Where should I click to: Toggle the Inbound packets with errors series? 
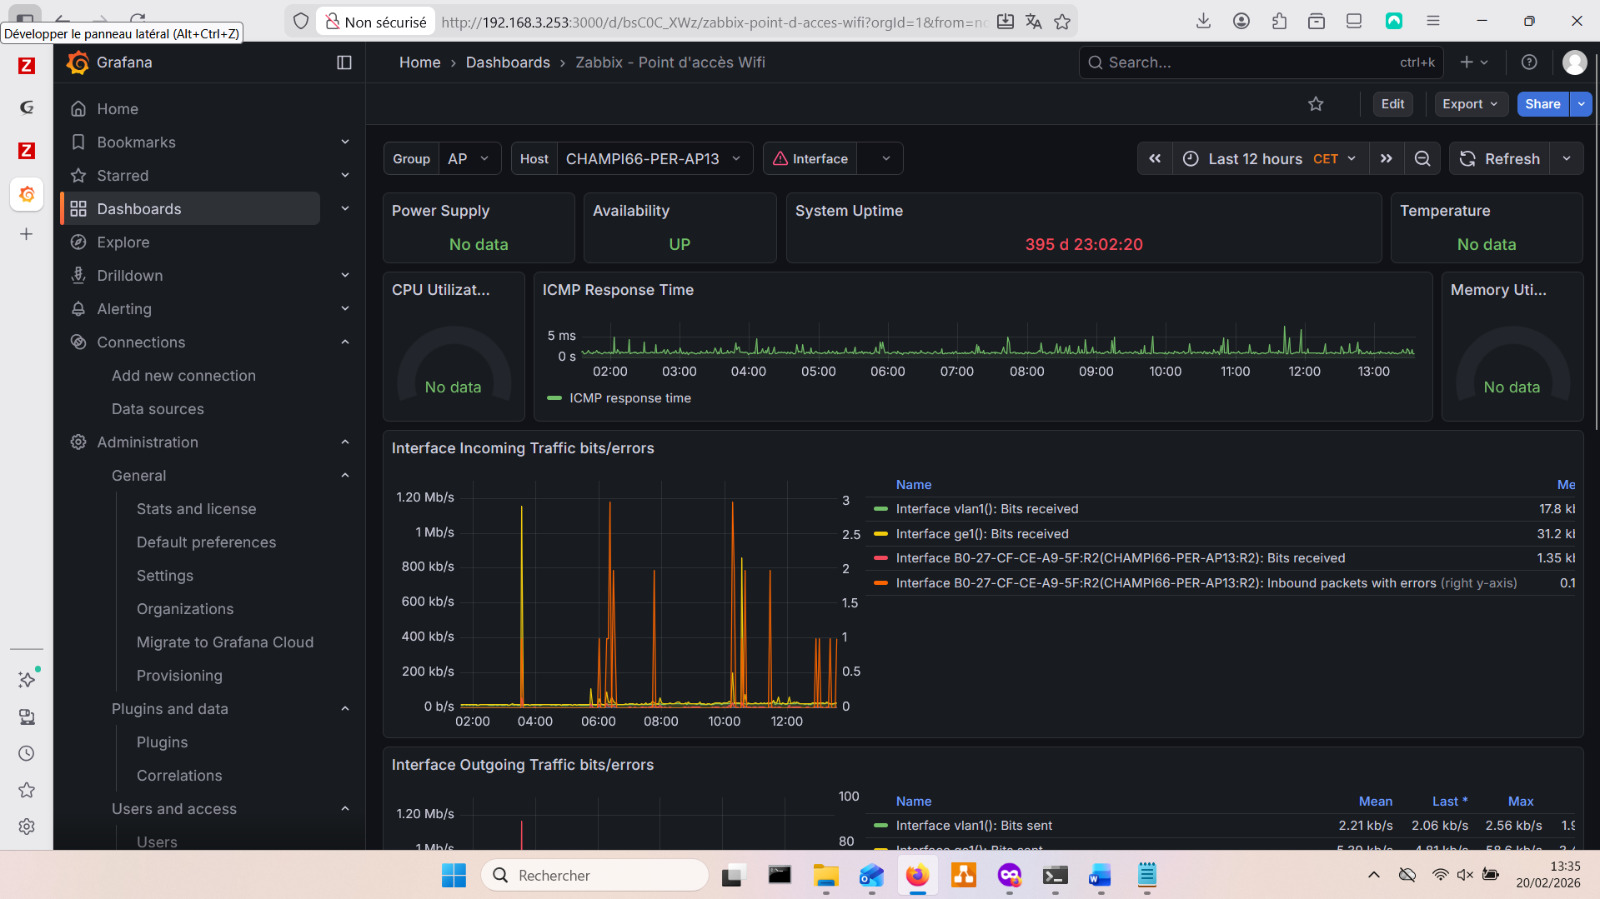[1206, 583]
